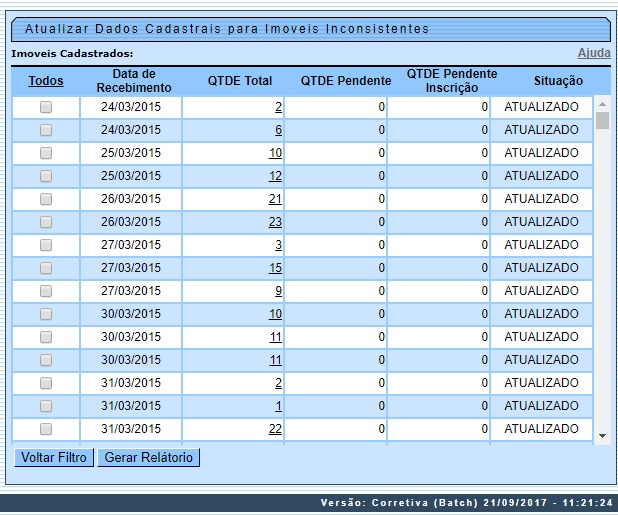Screen dimensions: 618x515
Task: Open the QTDE Total link with value 9
Action: (278, 291)
